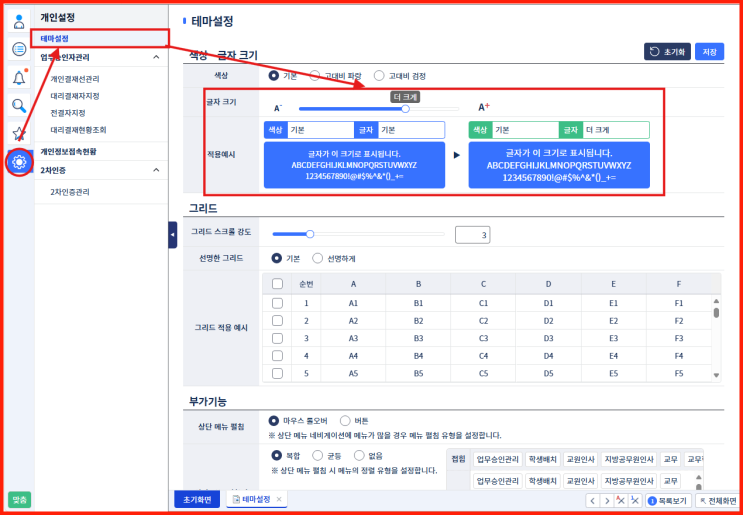
Task: Click 지방공무원인사 in the 접힘 menu preview
Action: (x=629, y=459)
